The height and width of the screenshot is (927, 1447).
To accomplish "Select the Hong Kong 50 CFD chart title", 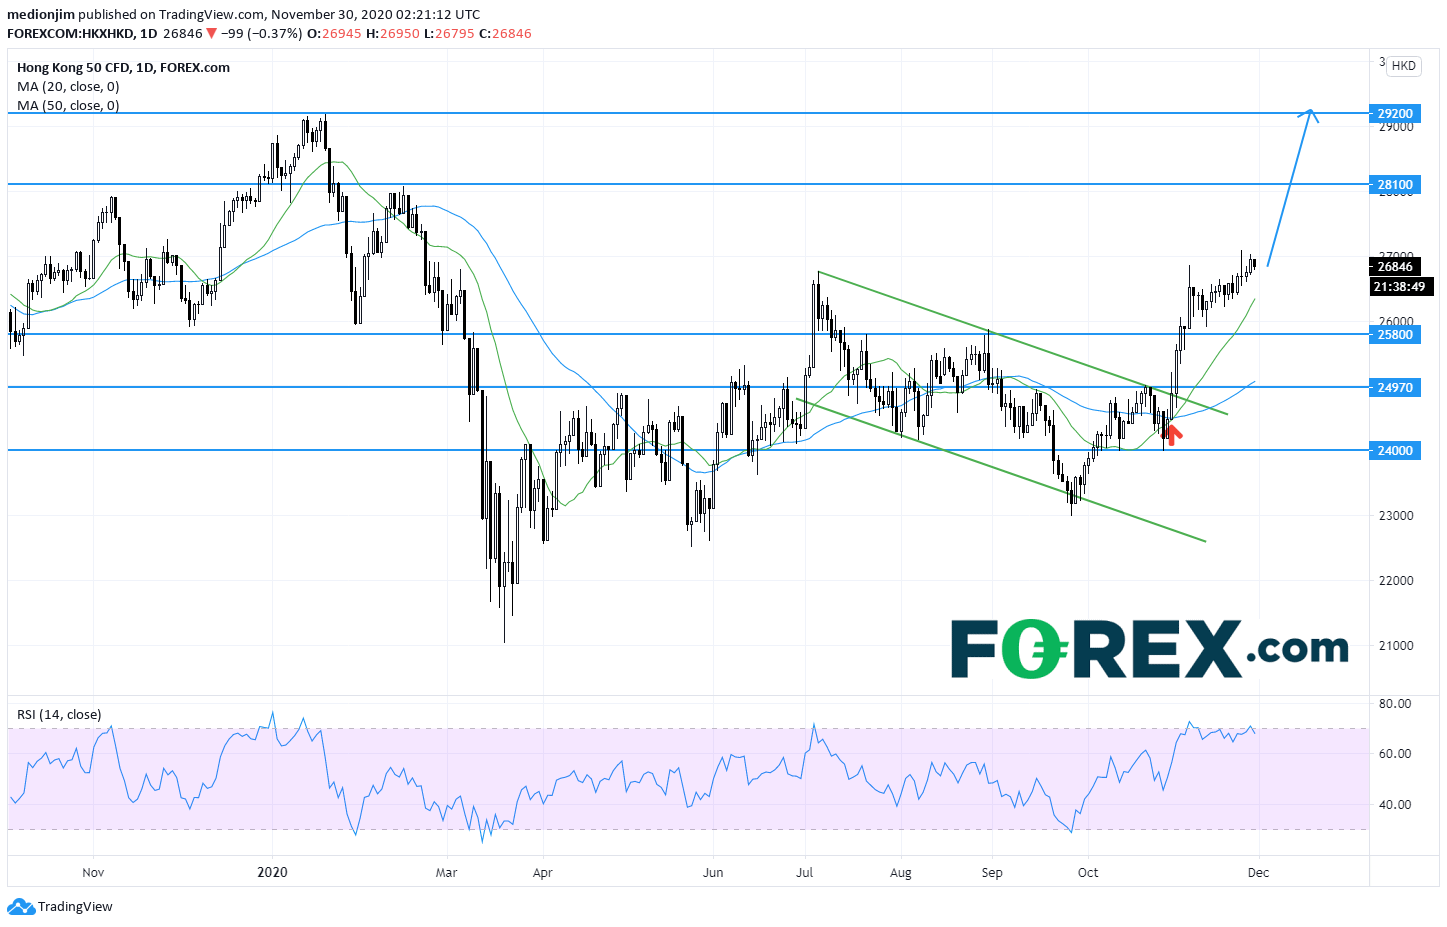I will 123,68.
